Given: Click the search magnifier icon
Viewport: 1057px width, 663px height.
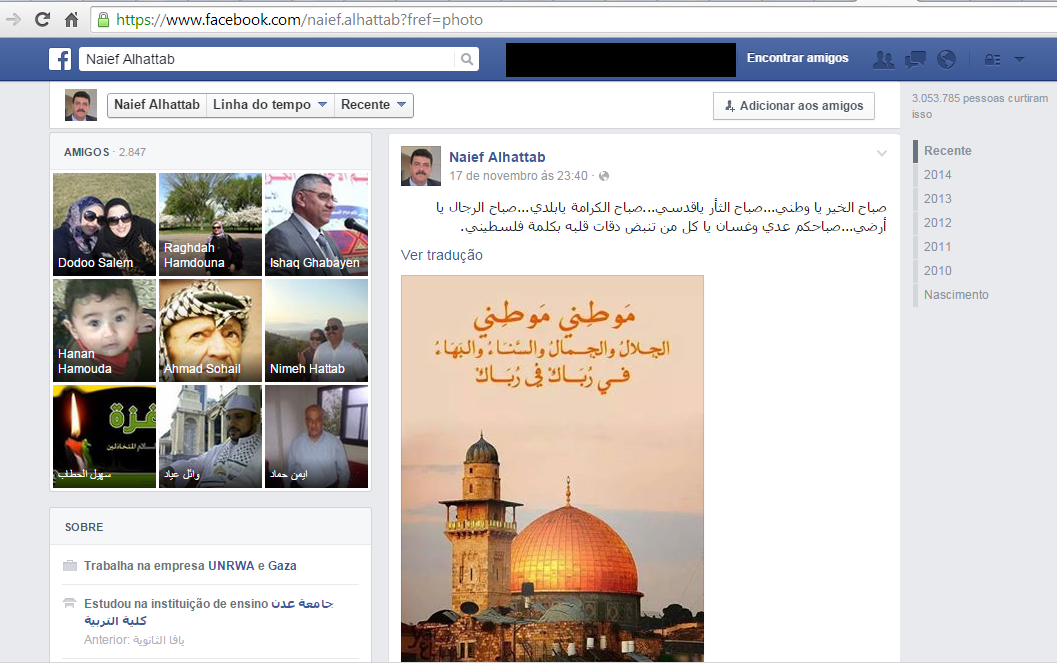Looking at the screenshot, I should click(x=466, y=59).
